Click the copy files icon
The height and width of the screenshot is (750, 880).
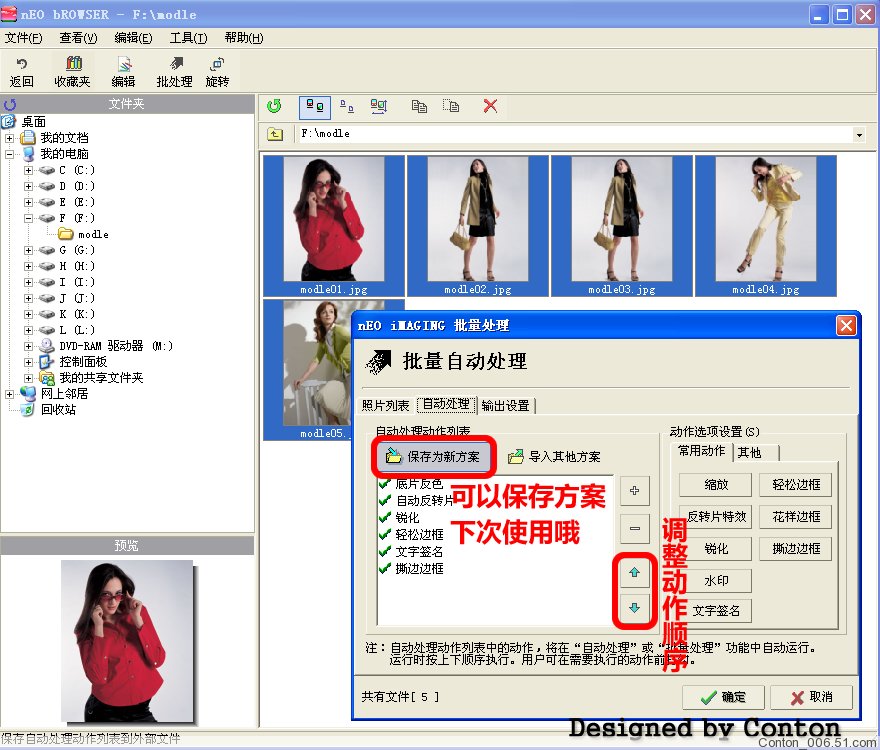(419, 106)
